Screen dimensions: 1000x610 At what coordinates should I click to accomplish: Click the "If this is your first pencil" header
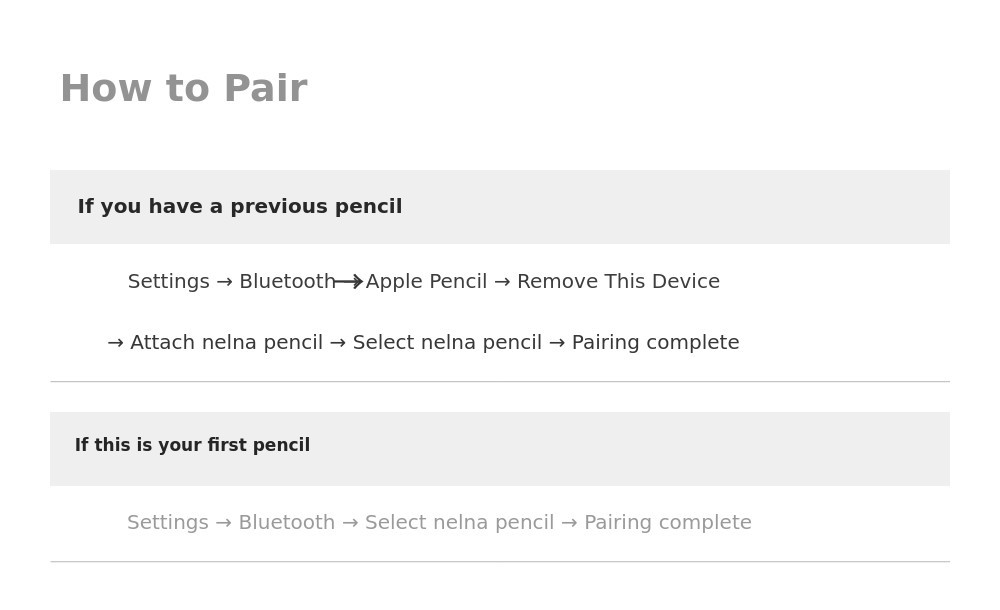pyautogui.click(x=192, y=446)
